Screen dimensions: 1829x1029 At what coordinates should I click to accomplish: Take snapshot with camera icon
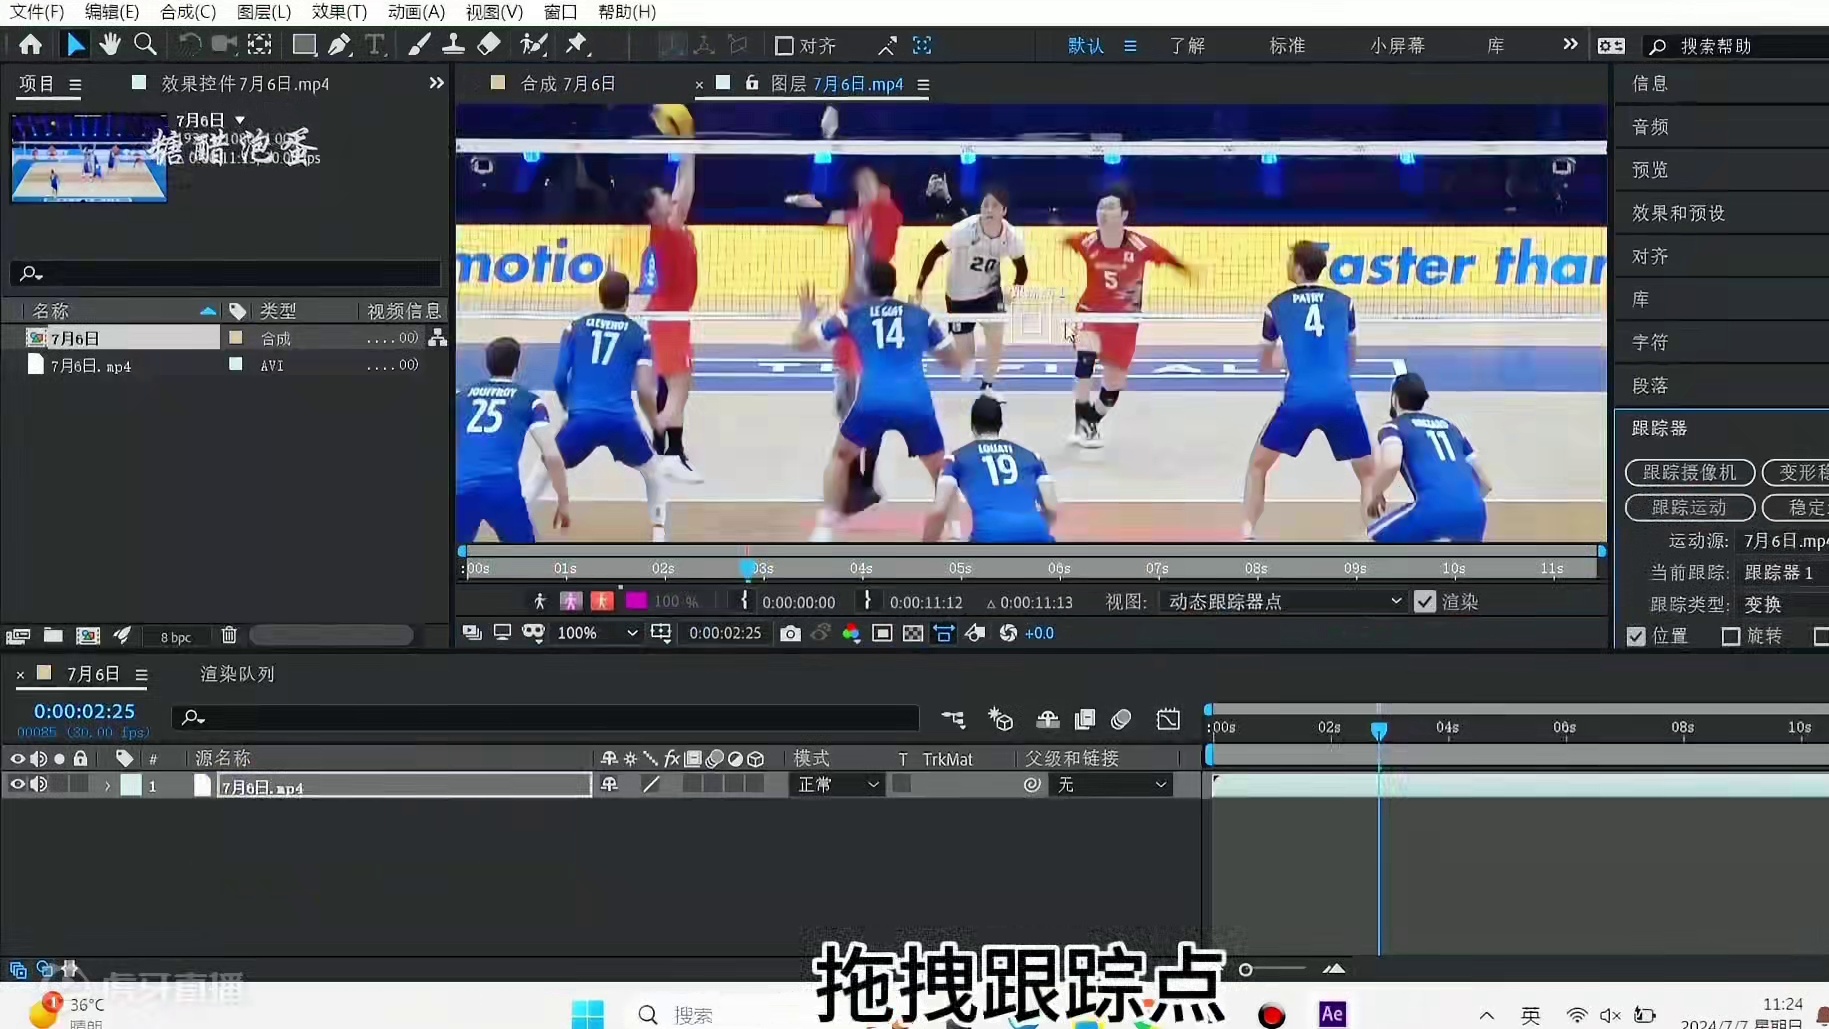pyautogui.click(x=790, y=633)
